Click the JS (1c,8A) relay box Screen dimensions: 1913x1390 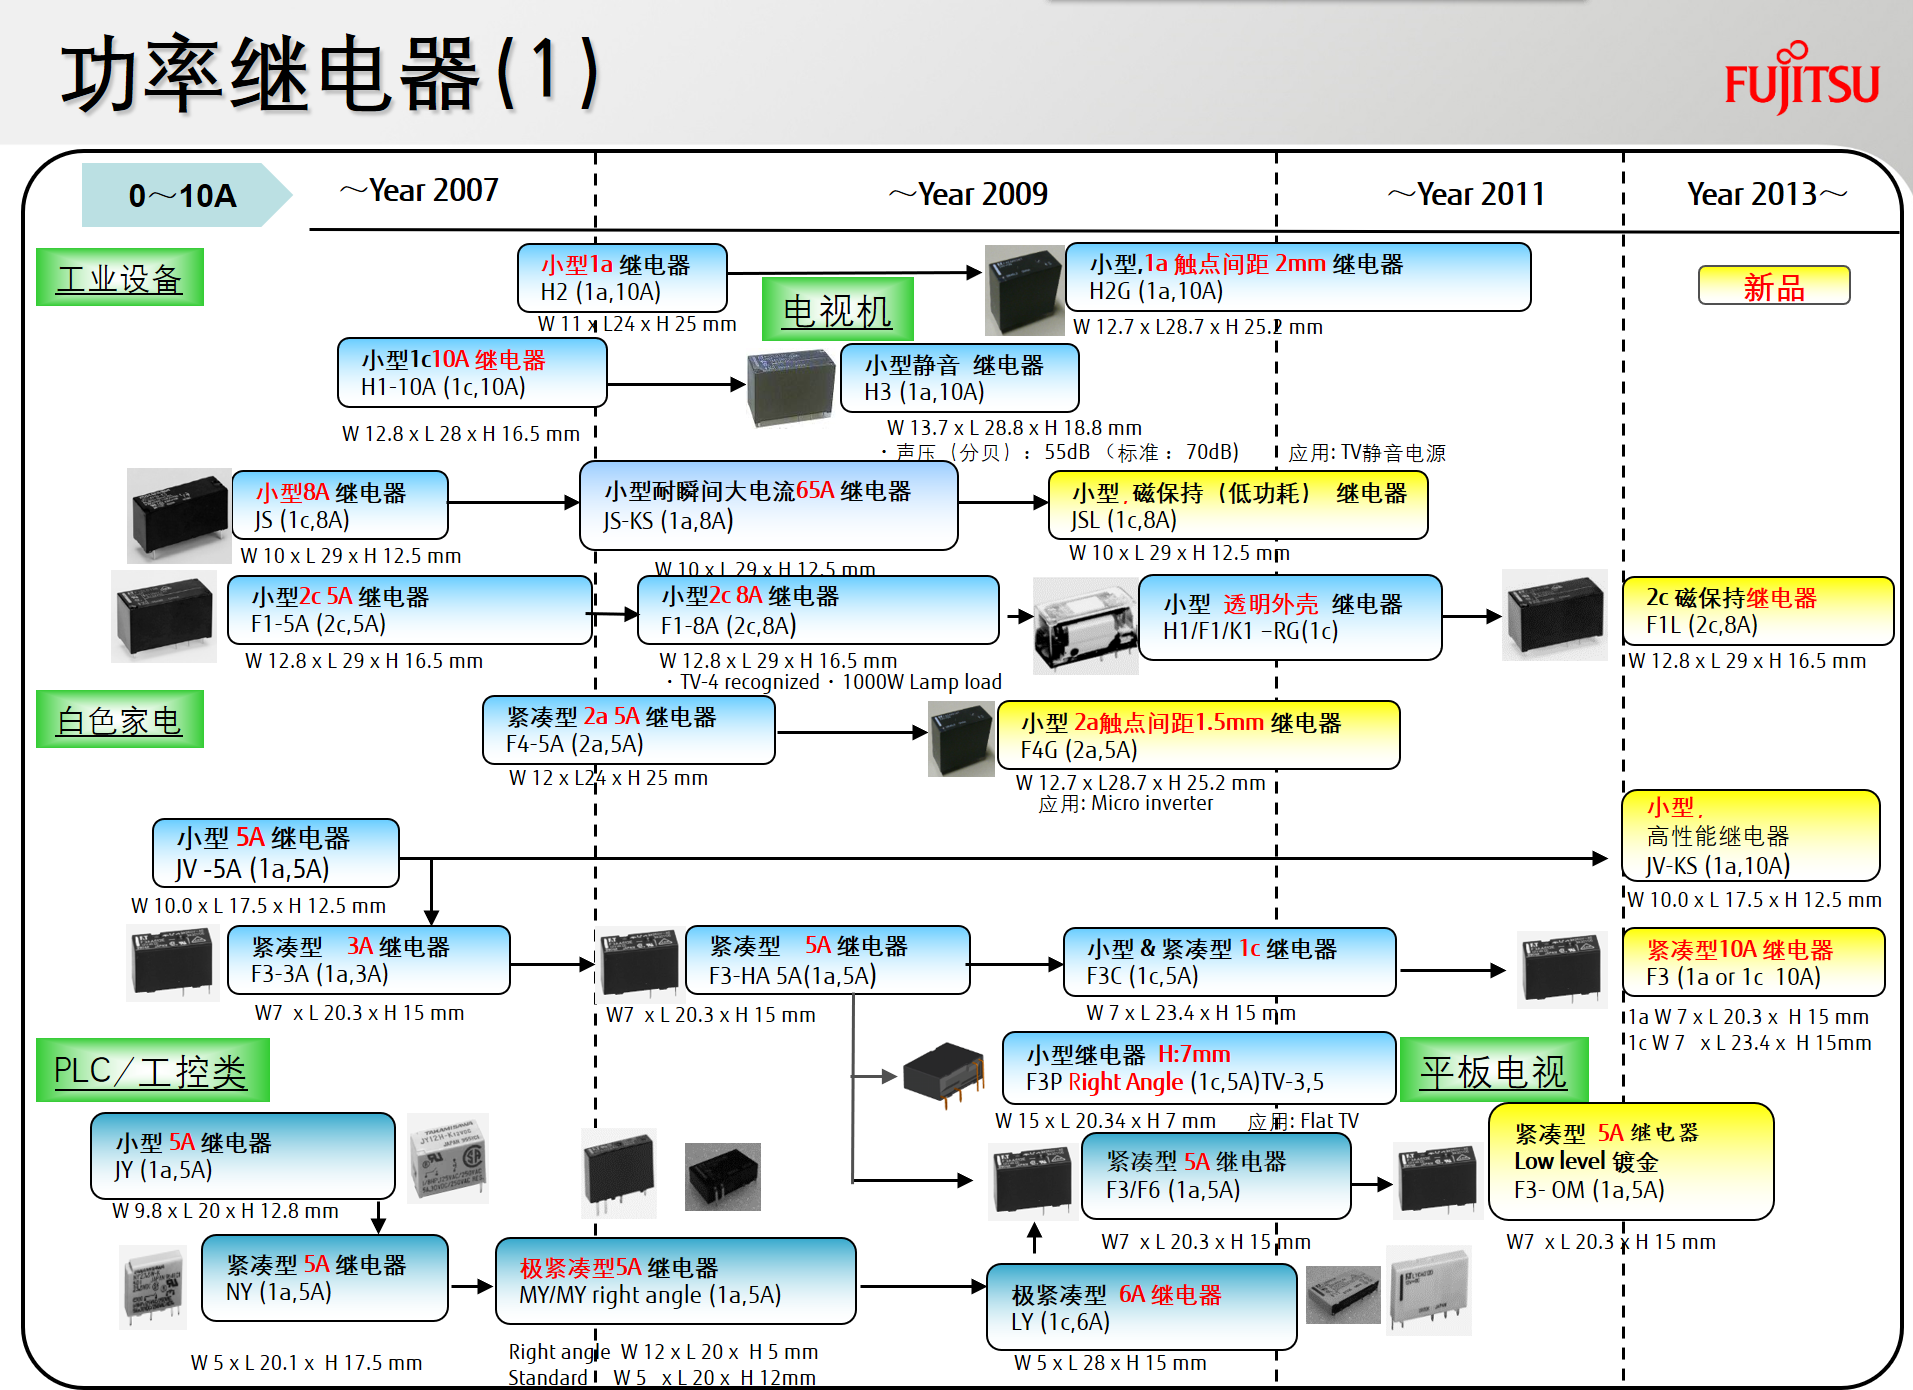click(339, 506)
